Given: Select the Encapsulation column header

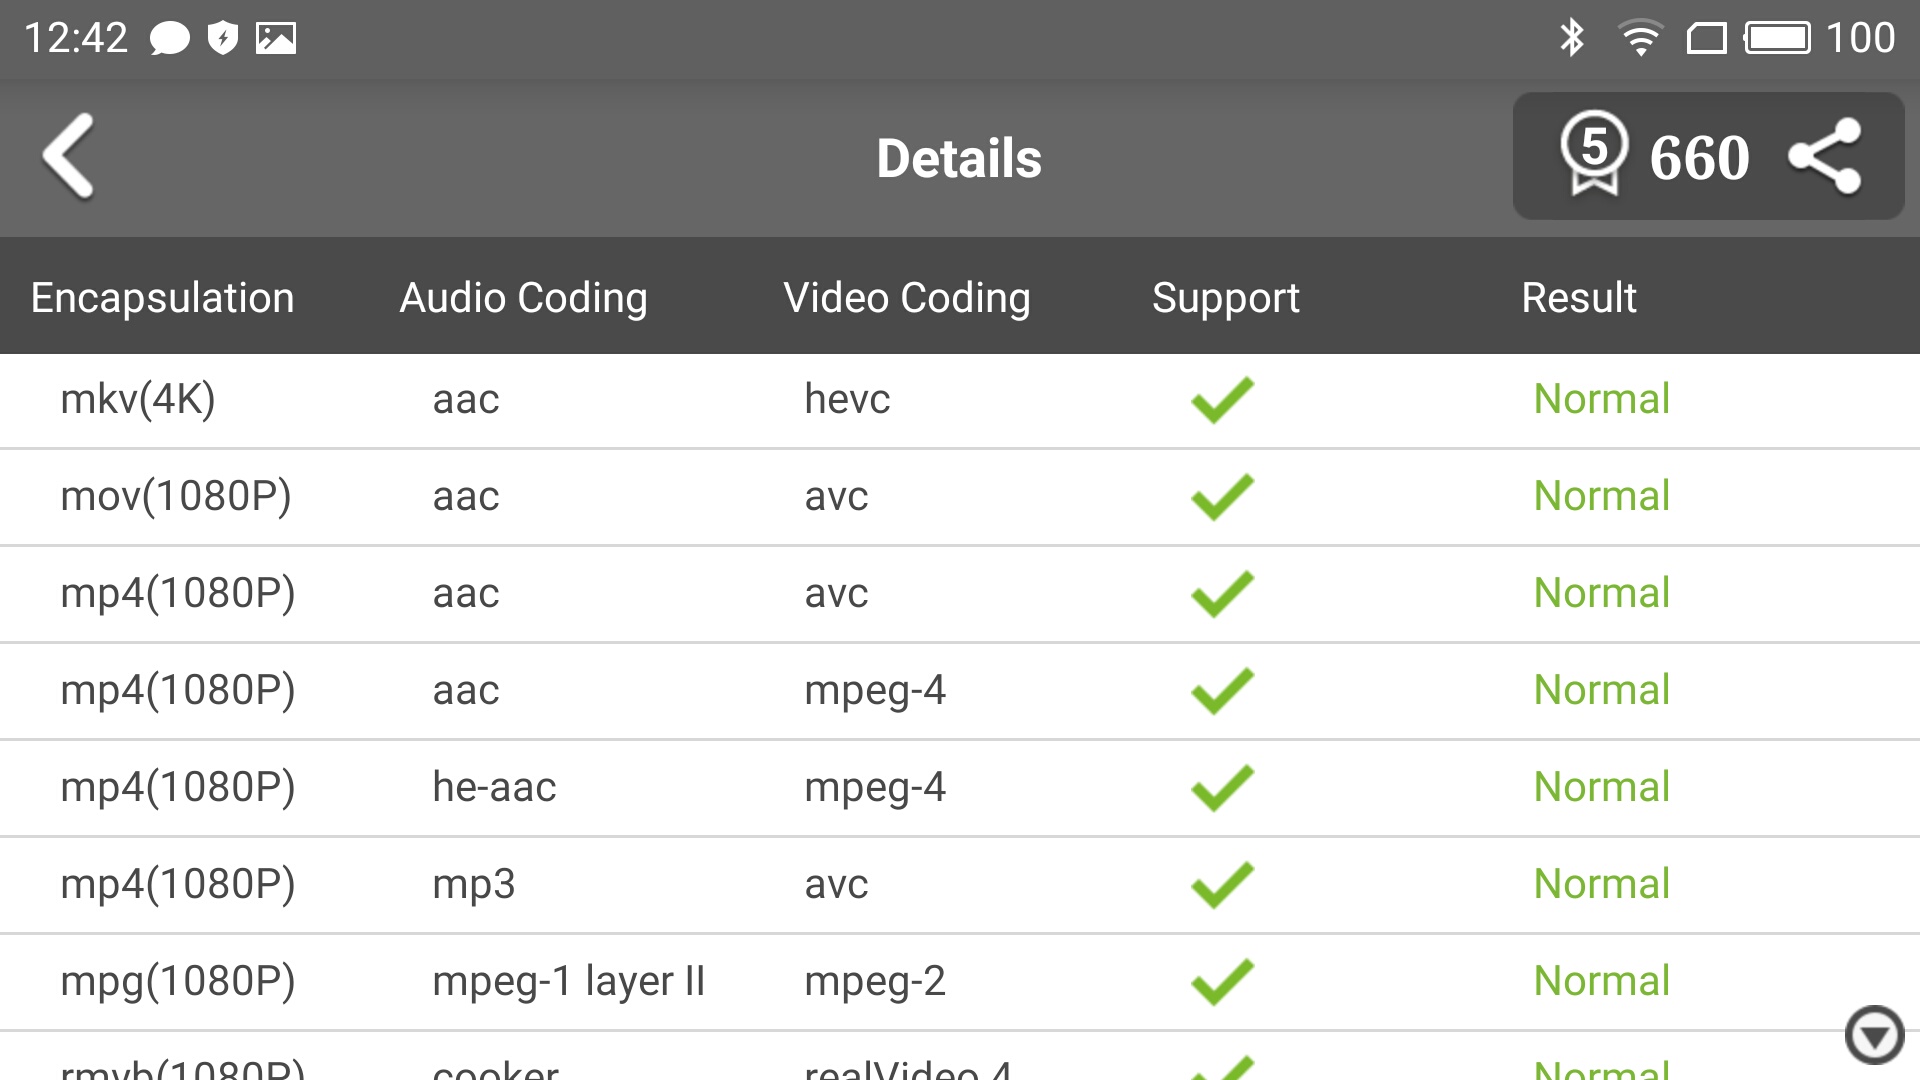Looking at the screenshot, I should (x=162, y=298).
